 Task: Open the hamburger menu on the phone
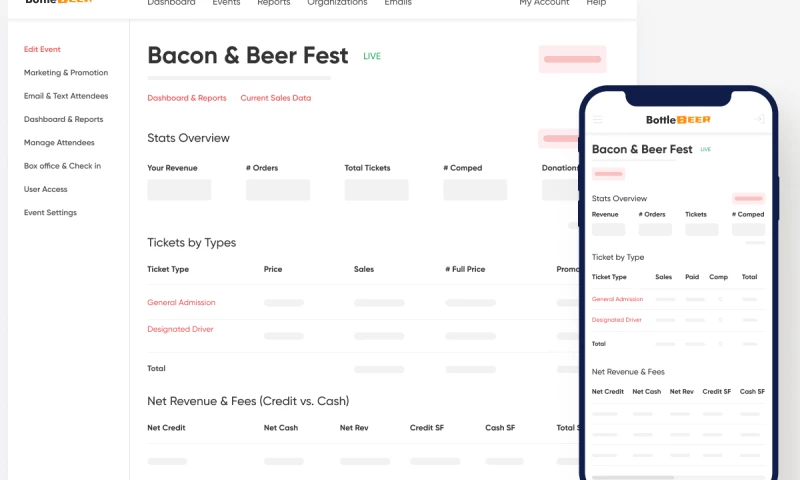pyautogui.click(x=598, y=120)
